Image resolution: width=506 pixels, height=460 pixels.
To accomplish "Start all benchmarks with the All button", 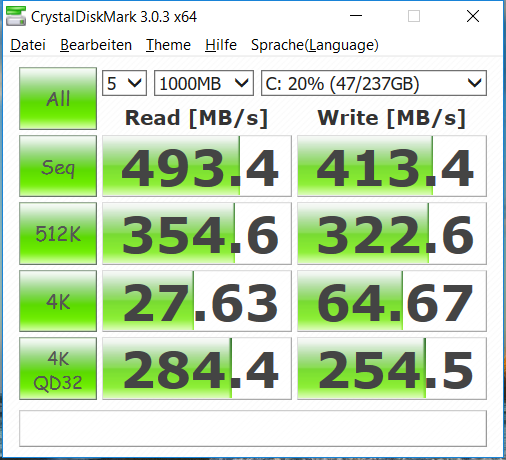I will [x=58, y=98].
